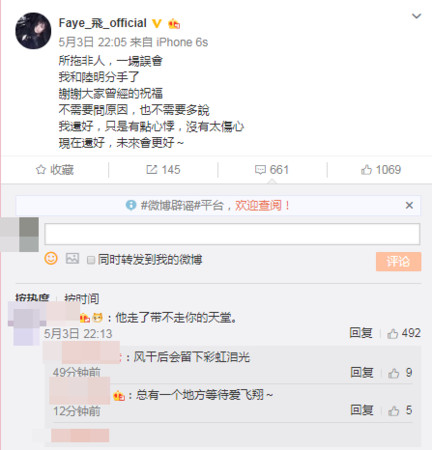Image resolution: width=432 pixels, height=450 pixels.
Task: Click the insert image icon
Action: click(x=72, y=258)
